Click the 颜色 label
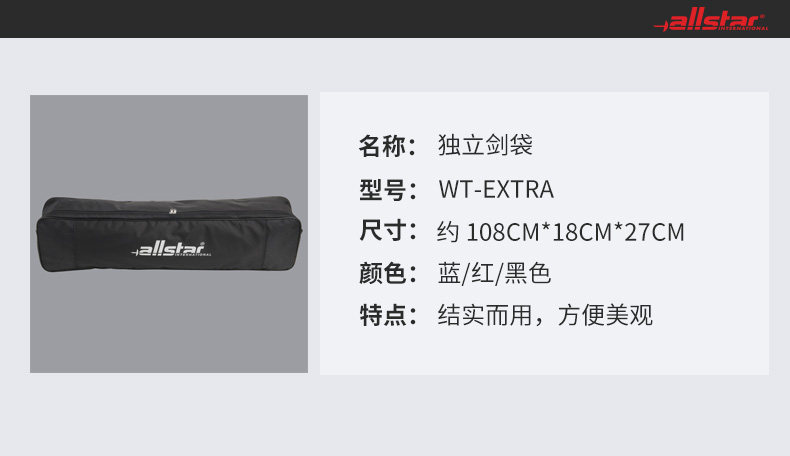 [388, 274]
